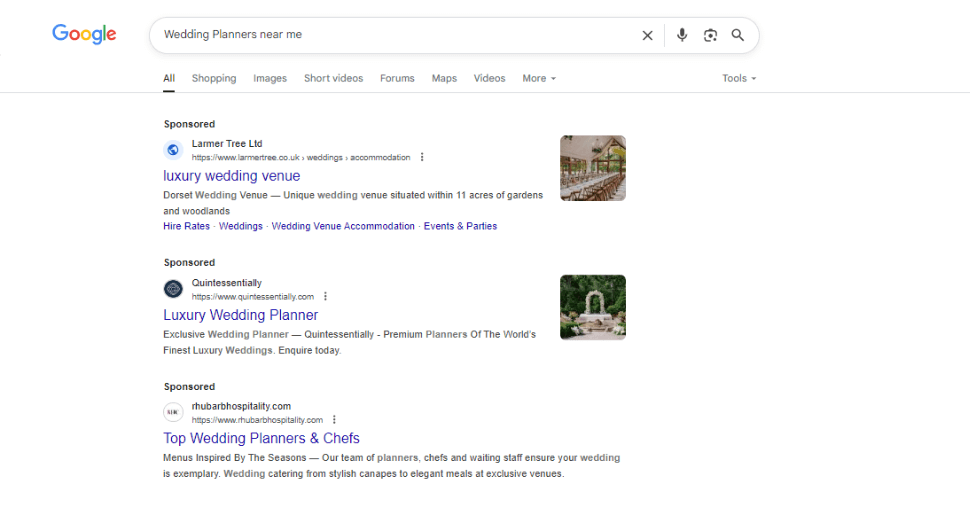Open 'luxury wedding venue' ad link
The image size is (970, 517).
[231, 176]
